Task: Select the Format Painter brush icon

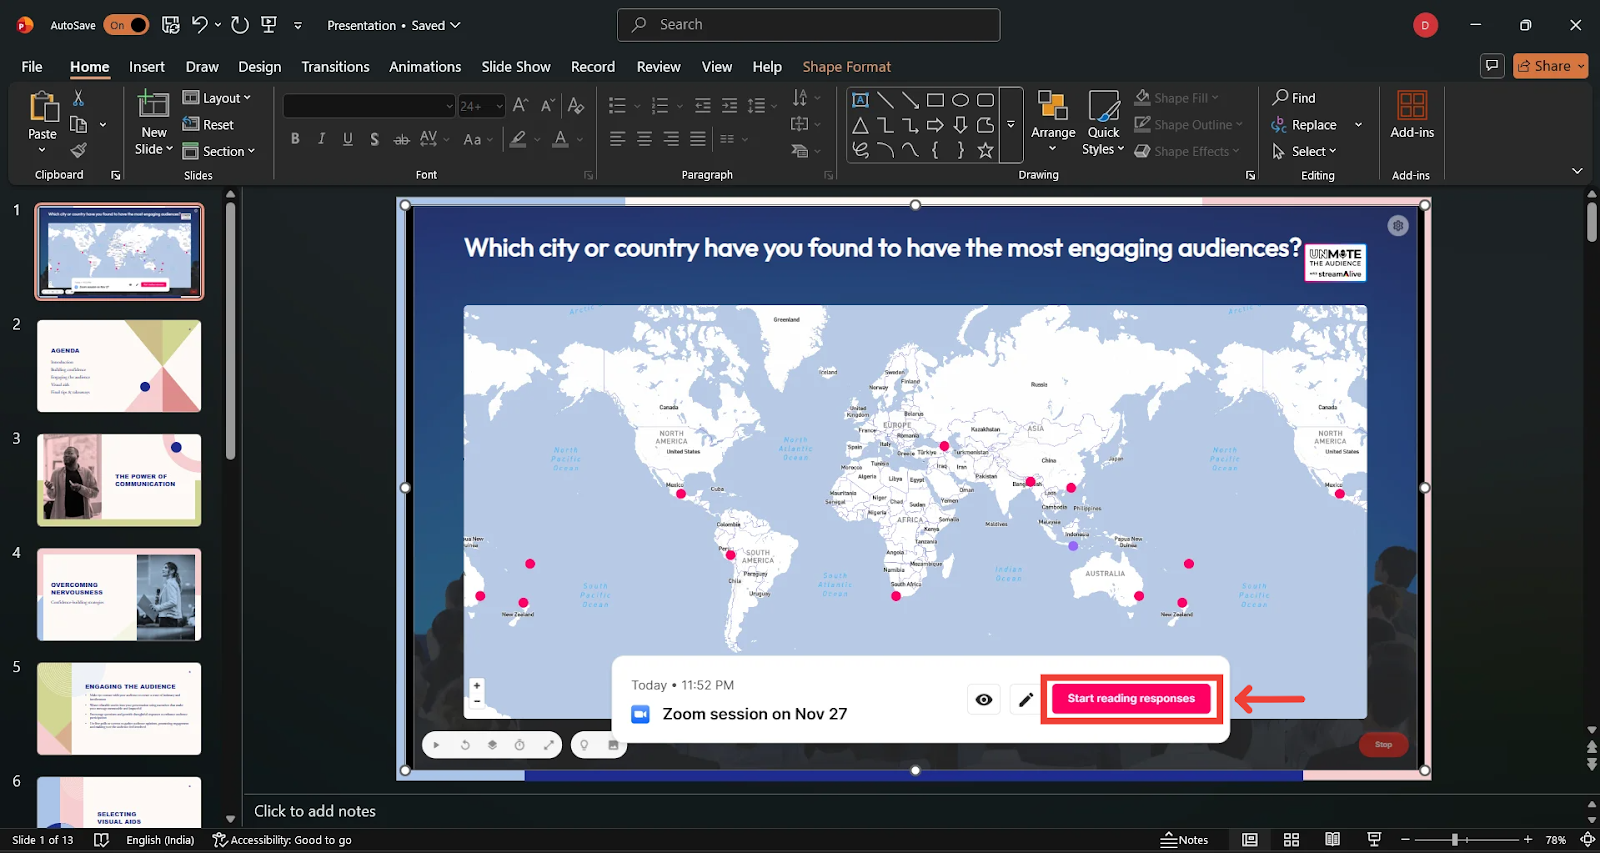Action: 78,150
